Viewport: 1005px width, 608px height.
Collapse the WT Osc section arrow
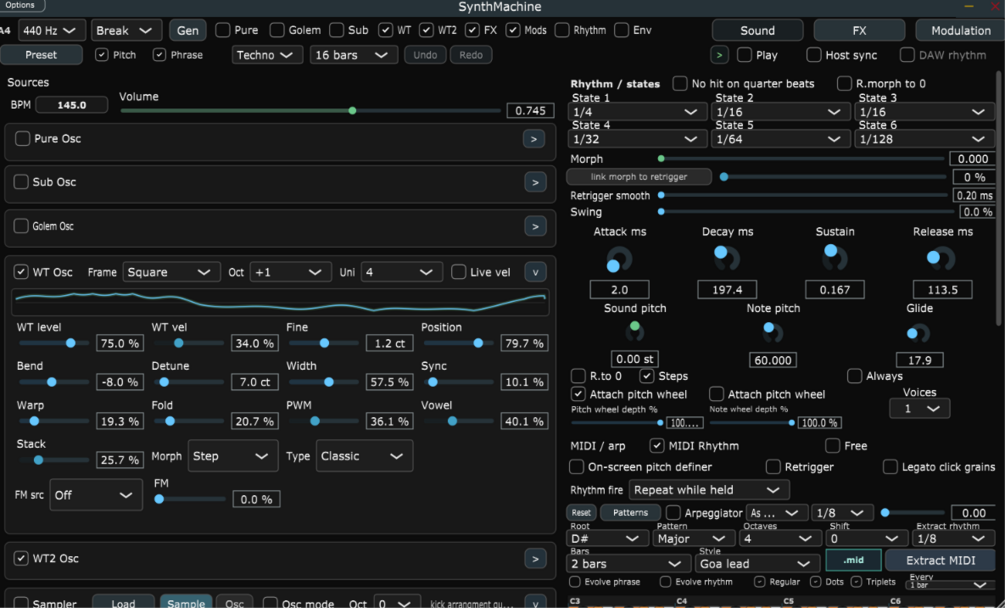535,272
